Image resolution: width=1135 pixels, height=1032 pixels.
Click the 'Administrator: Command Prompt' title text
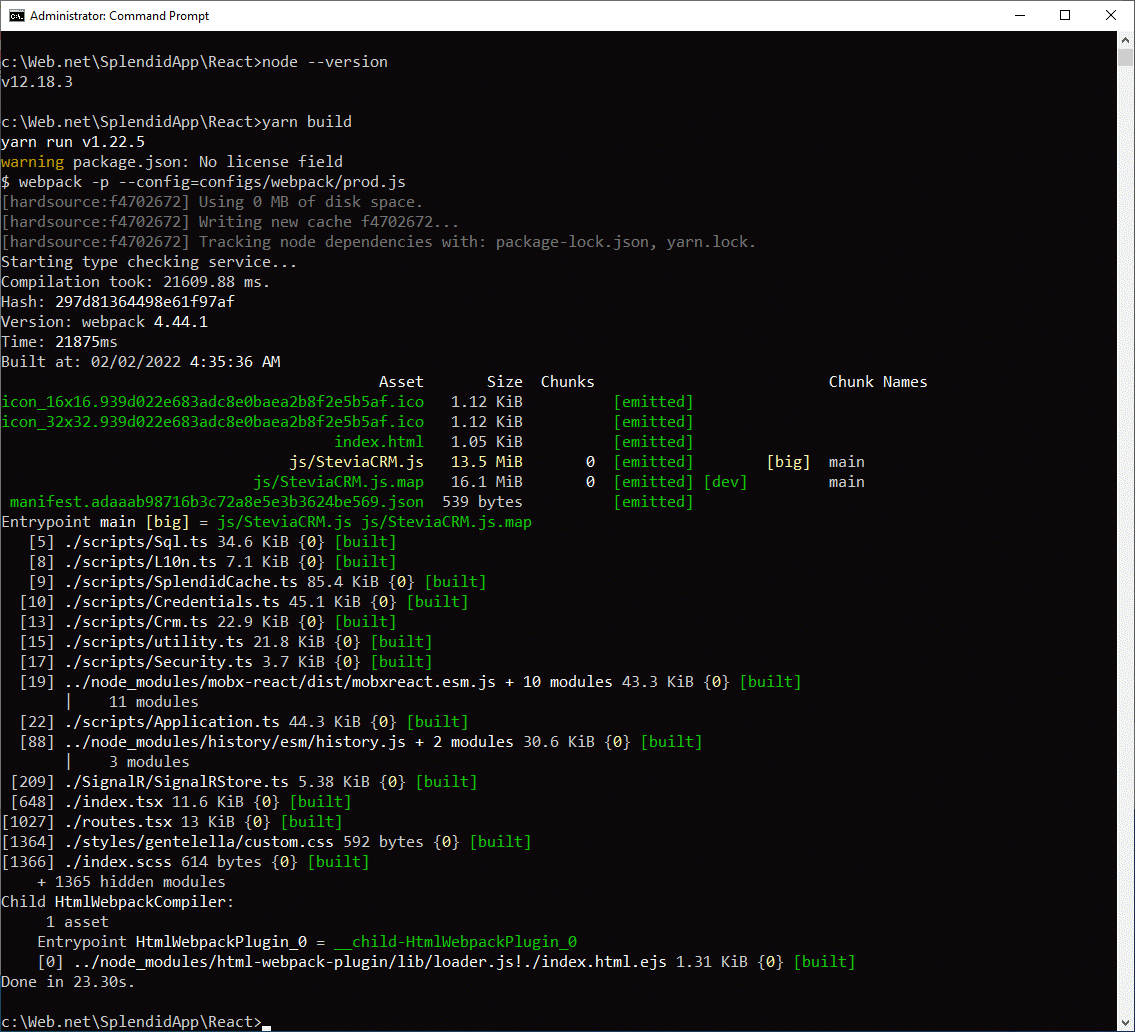[120, 16]
